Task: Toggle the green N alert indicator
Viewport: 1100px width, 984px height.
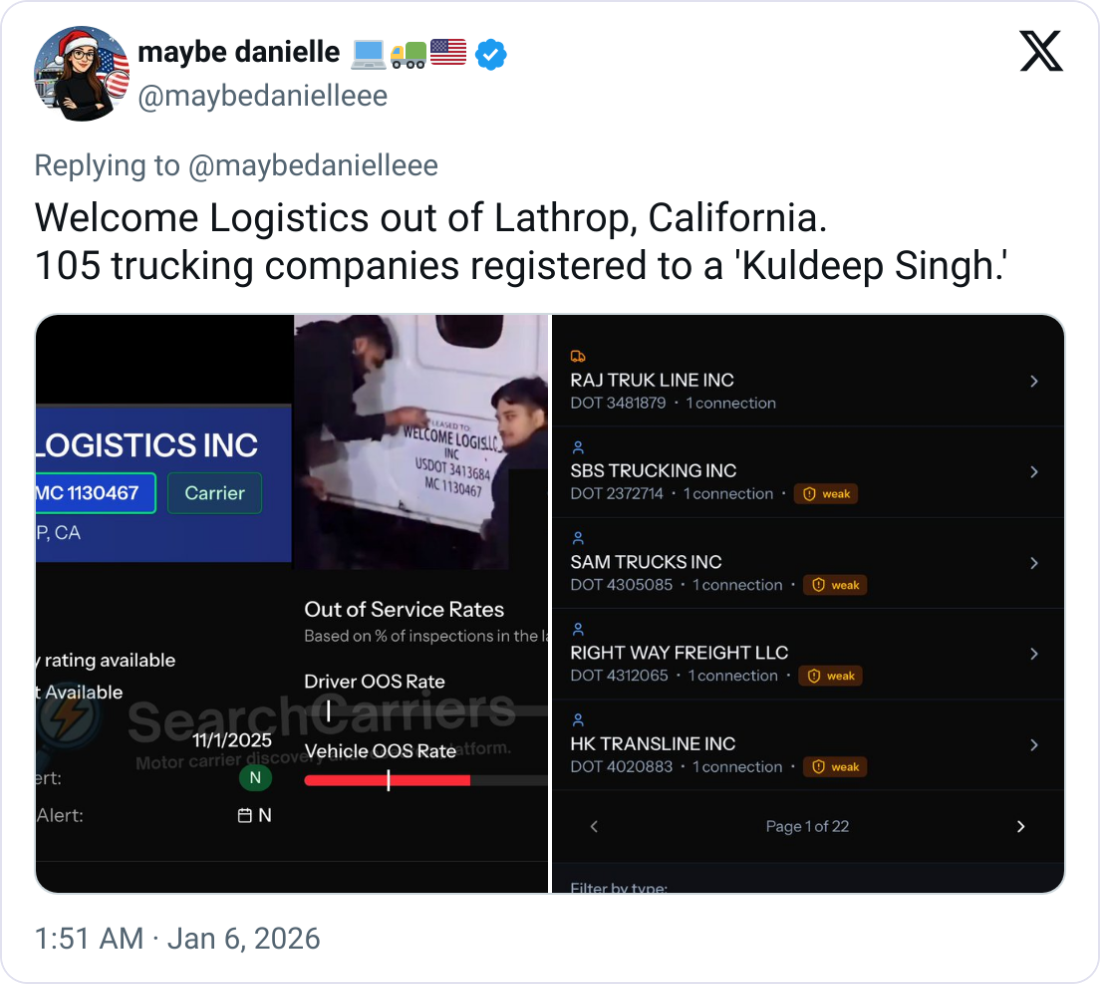Action: coord(255,778)
